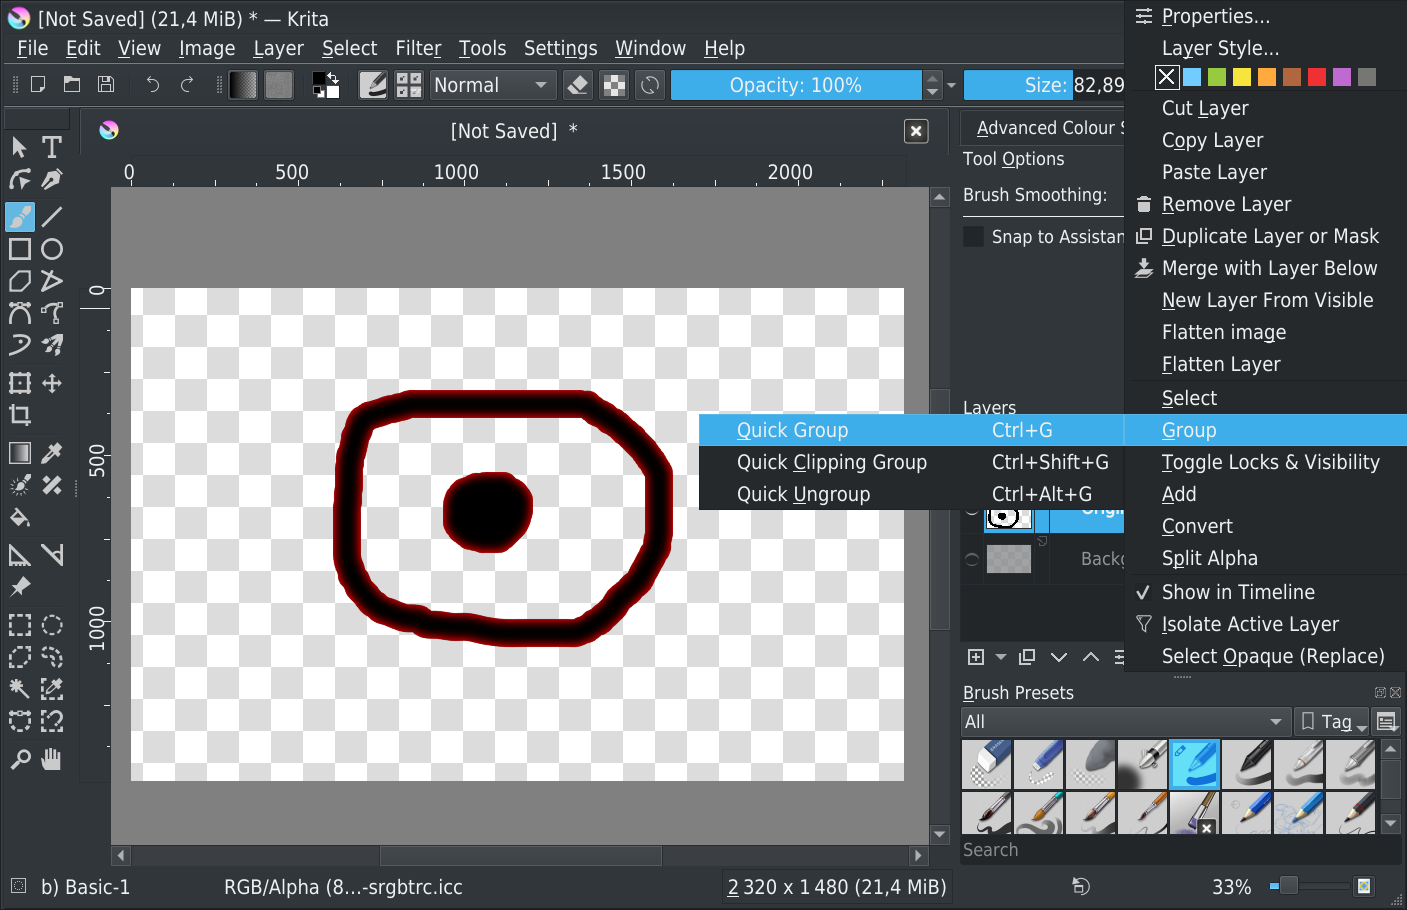Image resolution: width=1407 pixels, height=910 pixels.
Task: Toggle Show in Timeline option
Action: (1237, 592)
